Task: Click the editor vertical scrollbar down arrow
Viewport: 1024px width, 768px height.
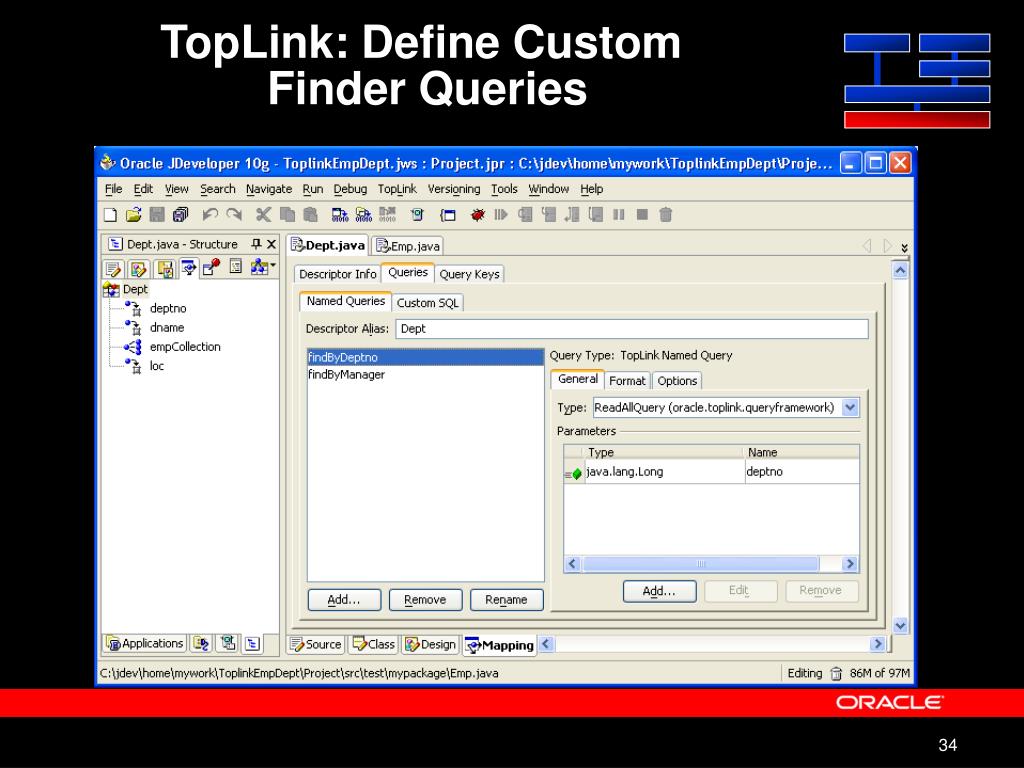Action: pyautogui.click(x=900, y=626)
